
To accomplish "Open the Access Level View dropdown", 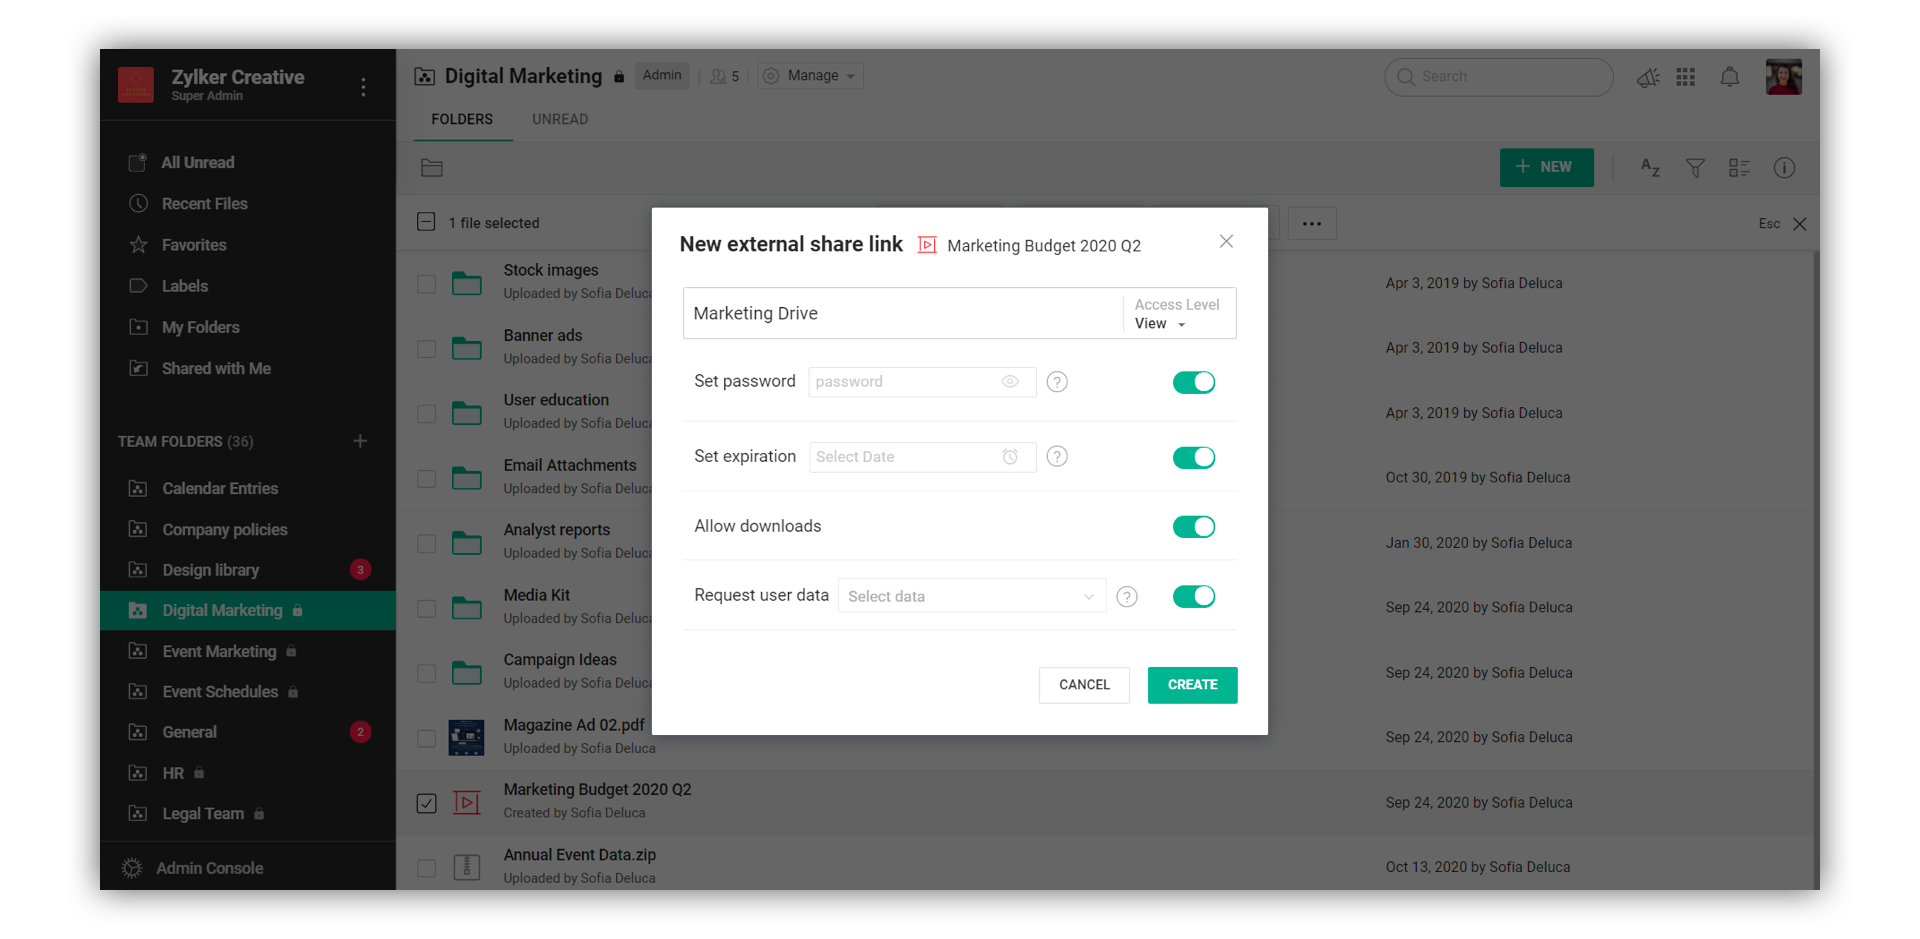I will coord(1162,324).
